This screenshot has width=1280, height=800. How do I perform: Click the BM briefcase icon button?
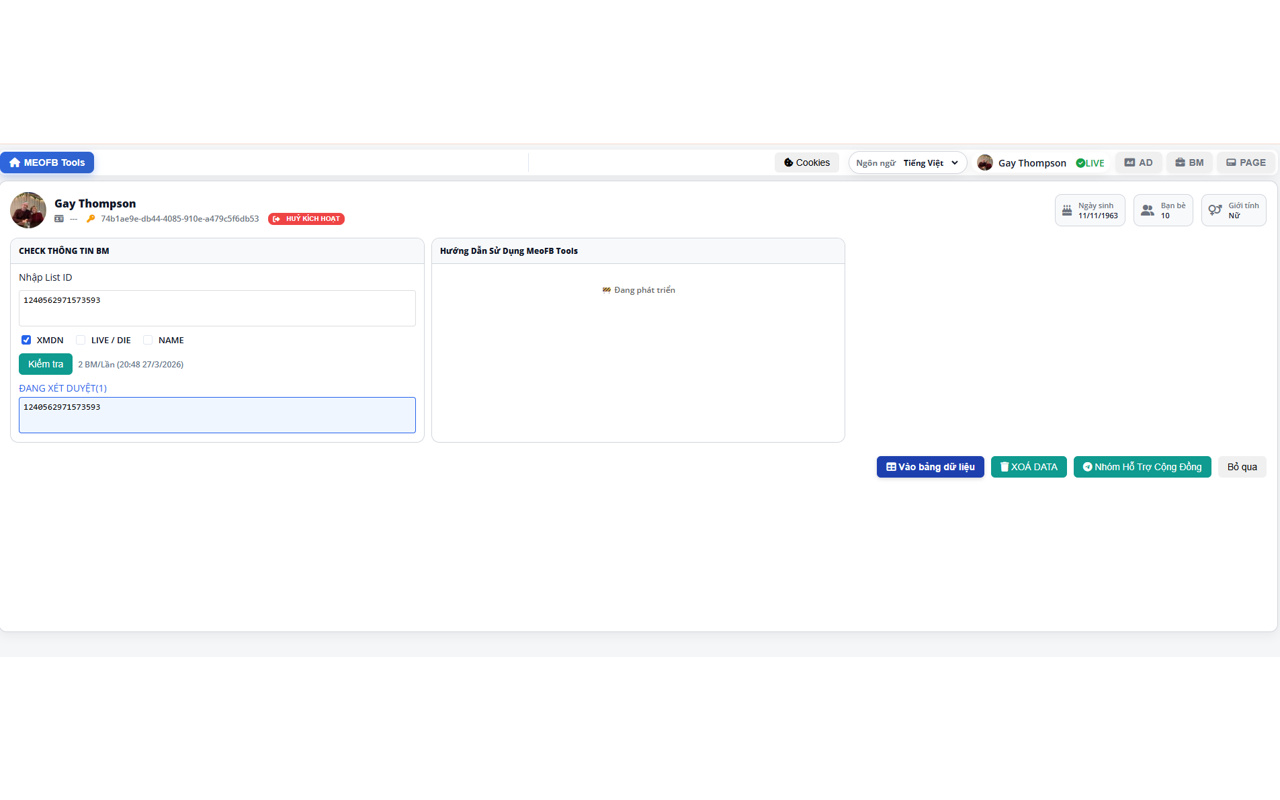click(1180, 162)
